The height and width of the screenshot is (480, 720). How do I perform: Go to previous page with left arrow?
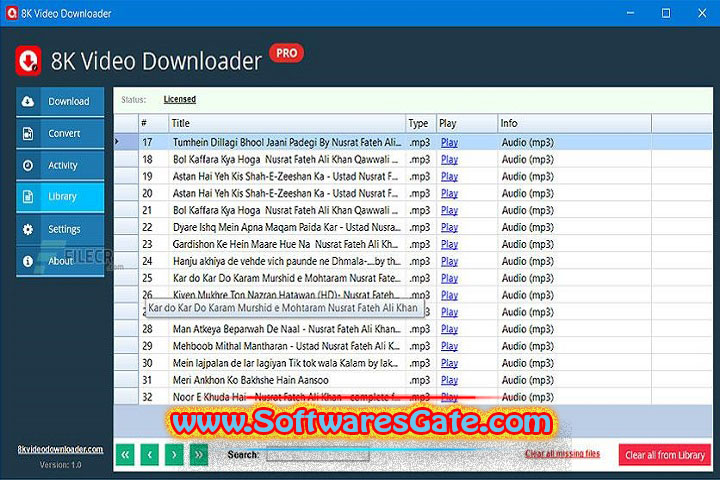tap(150, 454)
